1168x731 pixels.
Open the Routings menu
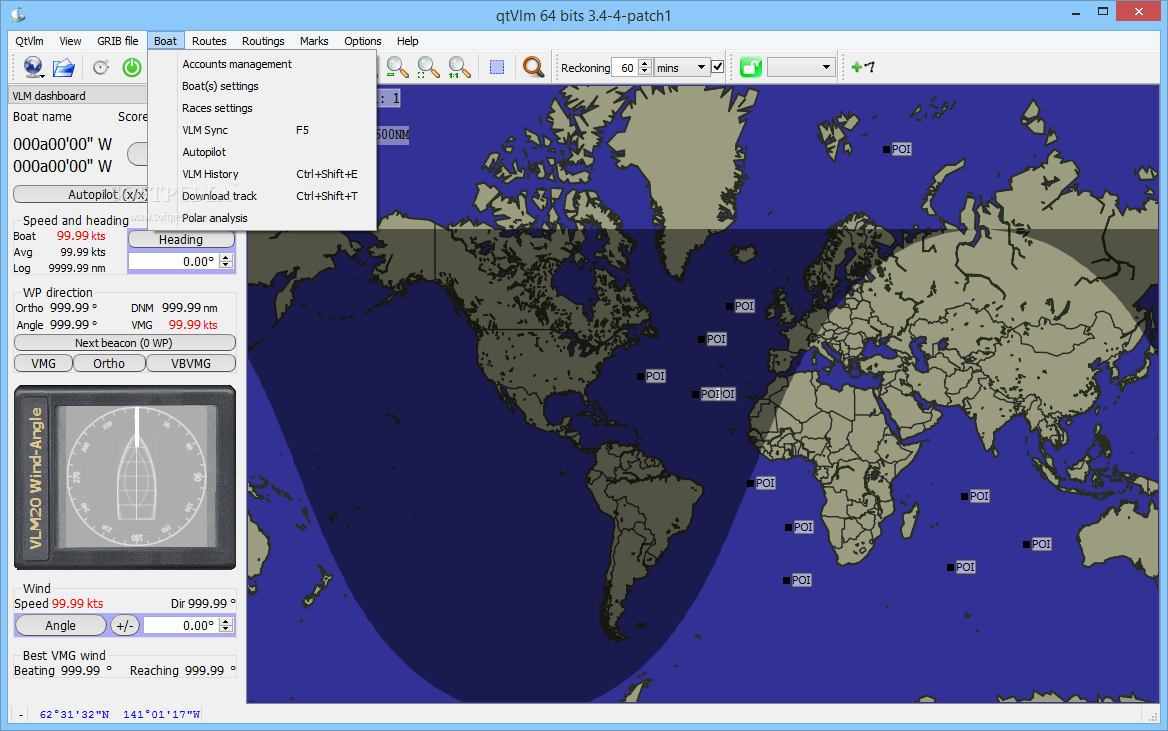(x=263, y=41)
